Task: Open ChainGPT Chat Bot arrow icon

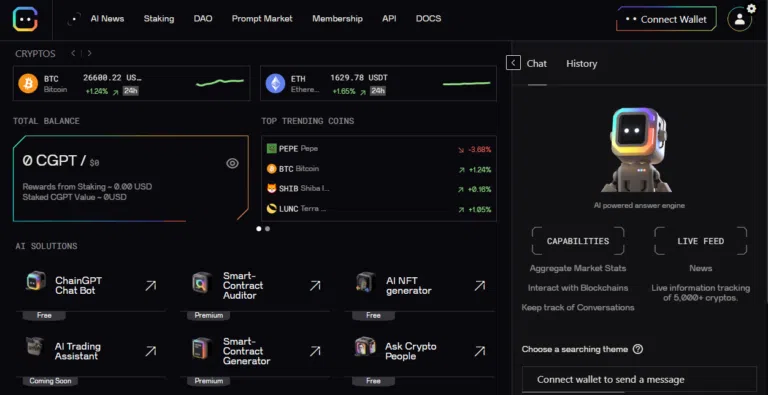Action: tap(150, 285)
